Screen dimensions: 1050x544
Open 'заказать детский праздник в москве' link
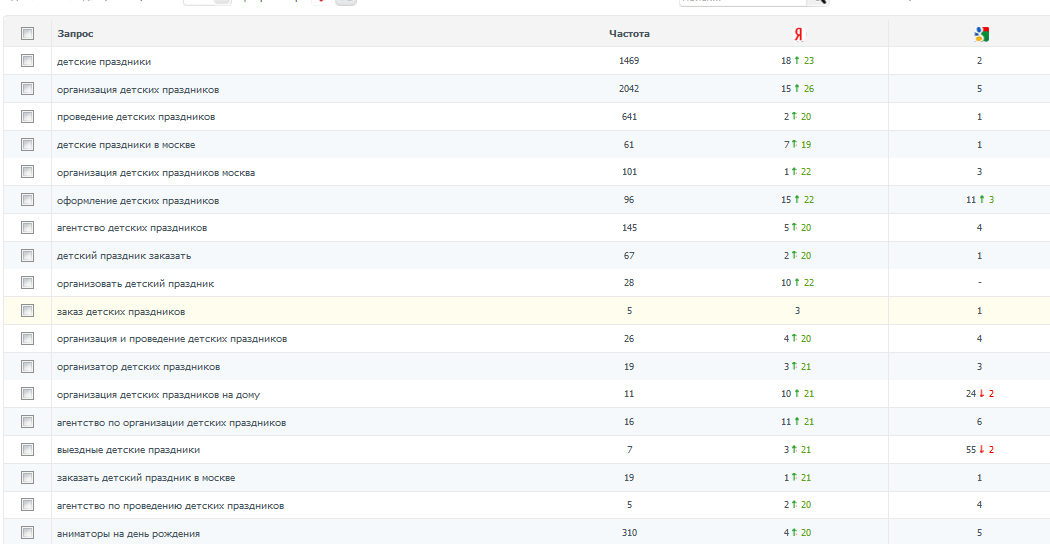(146, 478)
